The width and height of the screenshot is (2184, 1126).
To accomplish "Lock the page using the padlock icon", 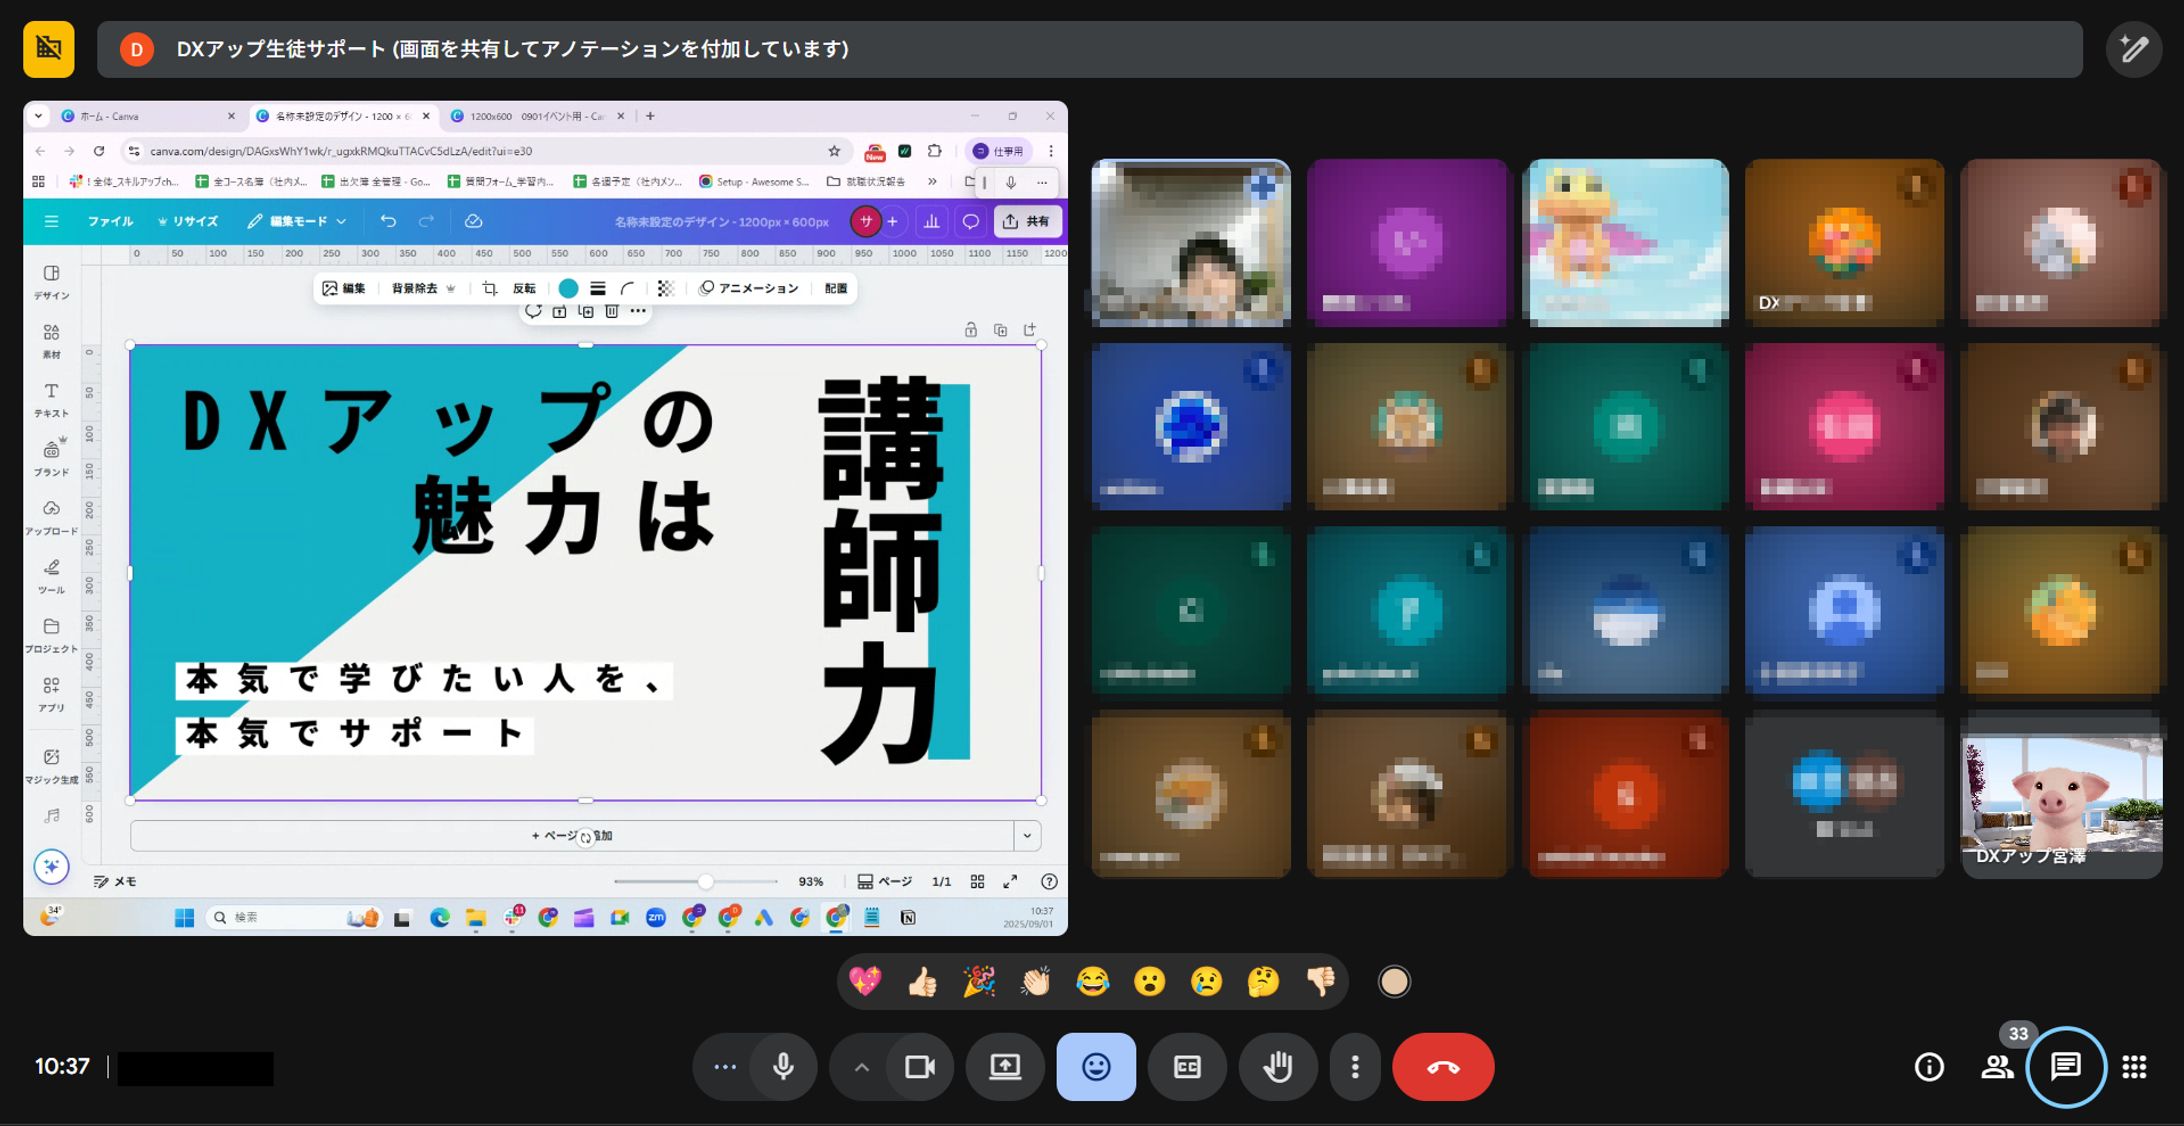I will [970, 330].
